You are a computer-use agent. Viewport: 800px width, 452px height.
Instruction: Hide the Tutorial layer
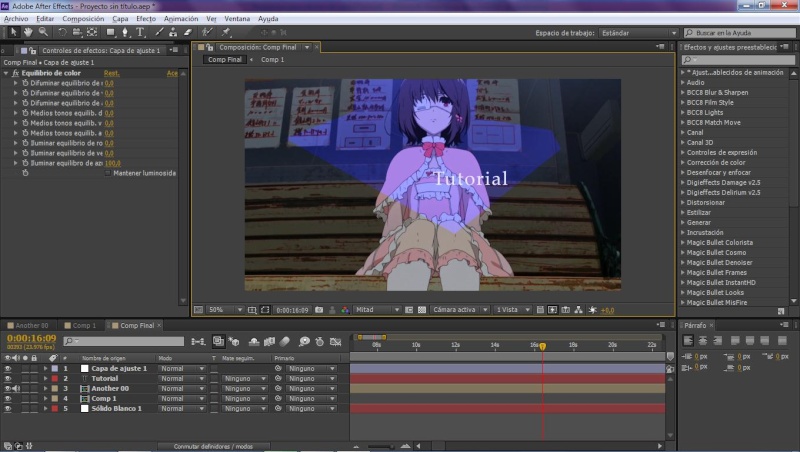click(x=8, y=379)
